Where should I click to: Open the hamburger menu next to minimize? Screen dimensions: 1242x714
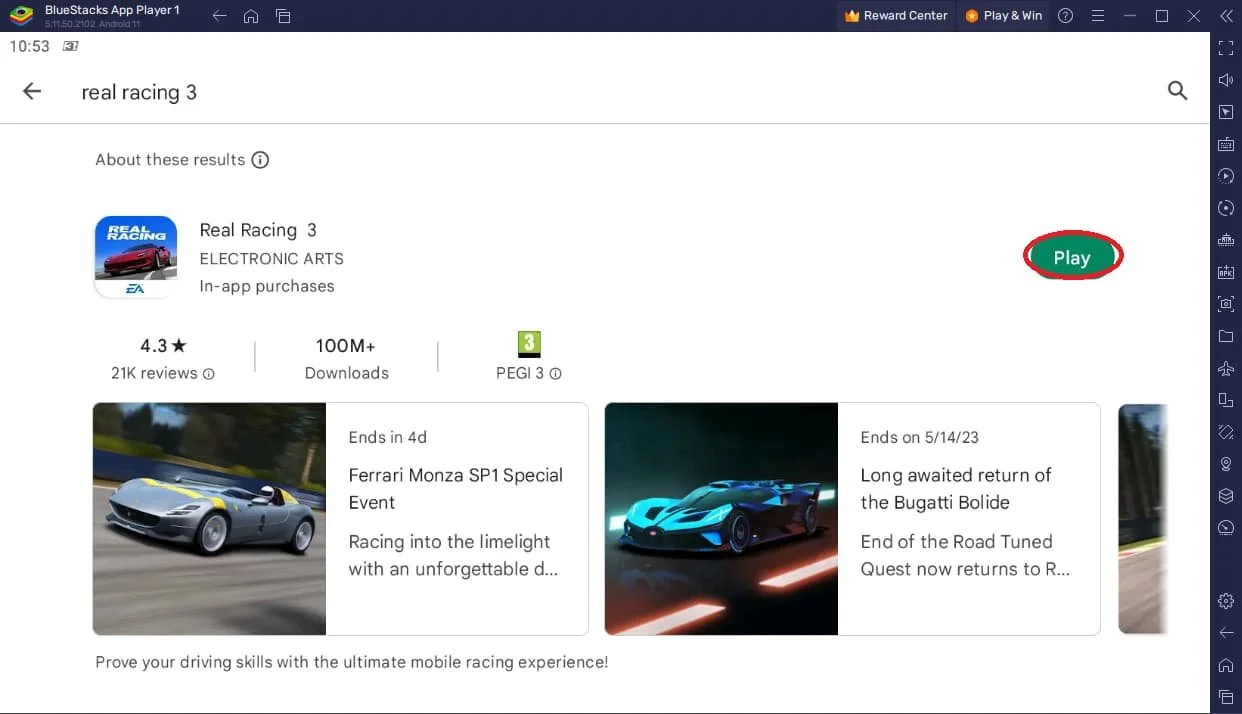click(1098, 15)
